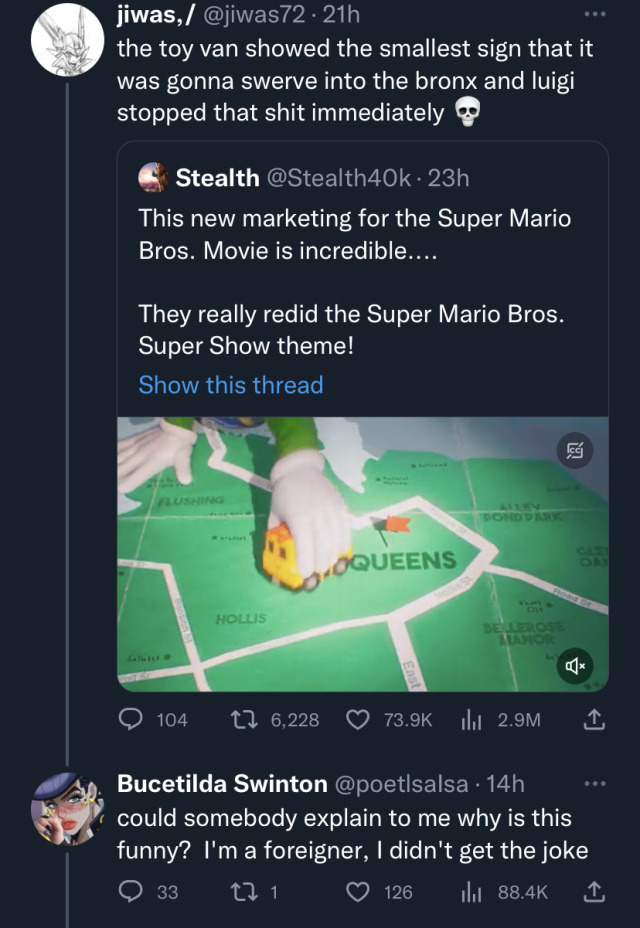The height and width of the screenshot is (928, 640).
Task: Click the jiwas profile avatar
Action: pyautogui.click(x=67, y=38)
